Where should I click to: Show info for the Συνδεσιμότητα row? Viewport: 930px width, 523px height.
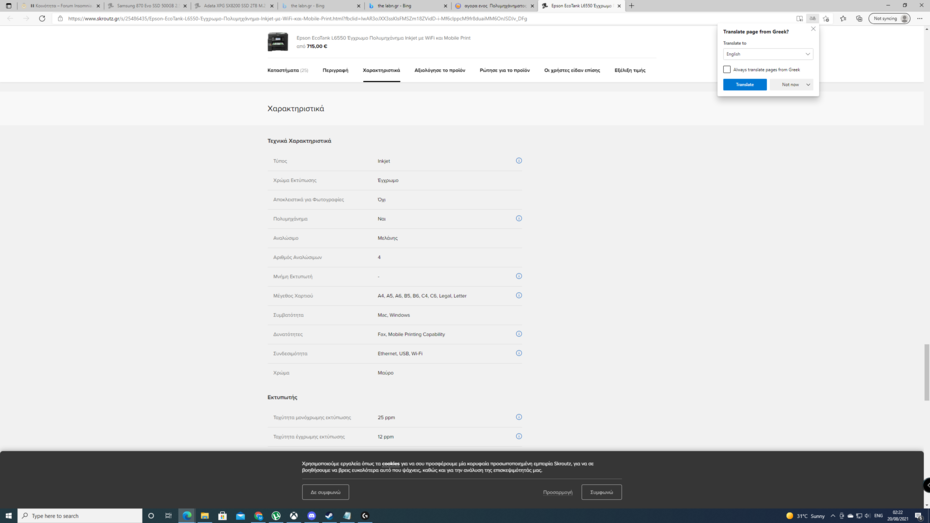pos(519,353)
